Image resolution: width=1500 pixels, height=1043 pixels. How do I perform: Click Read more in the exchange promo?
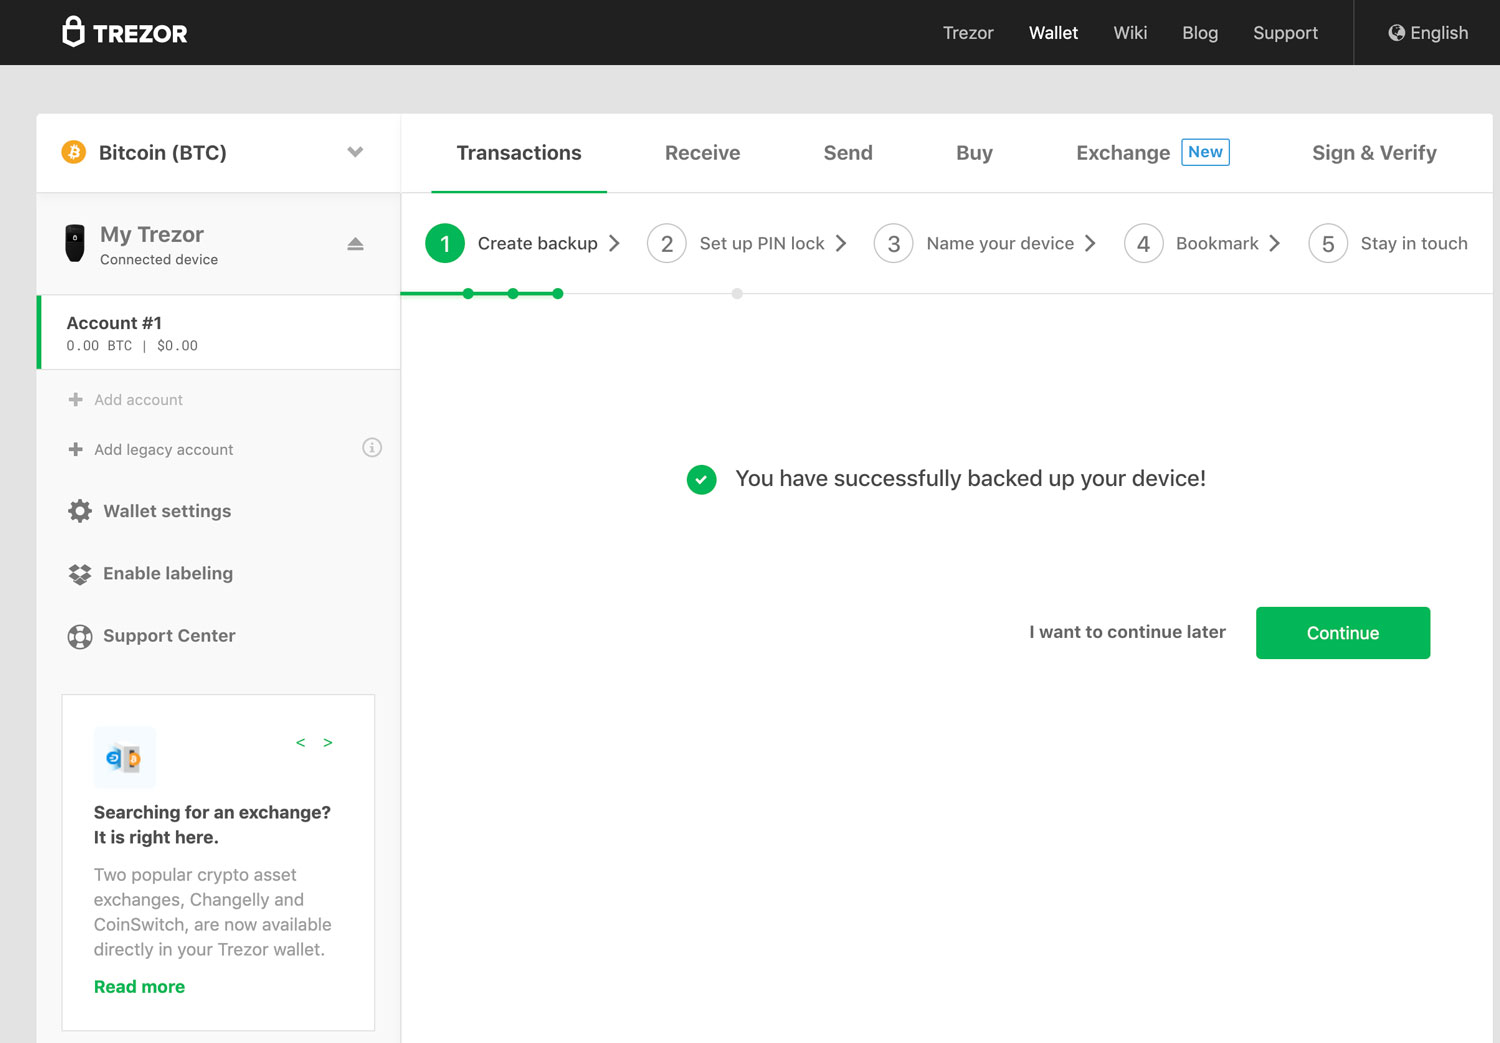coord(139,987)
